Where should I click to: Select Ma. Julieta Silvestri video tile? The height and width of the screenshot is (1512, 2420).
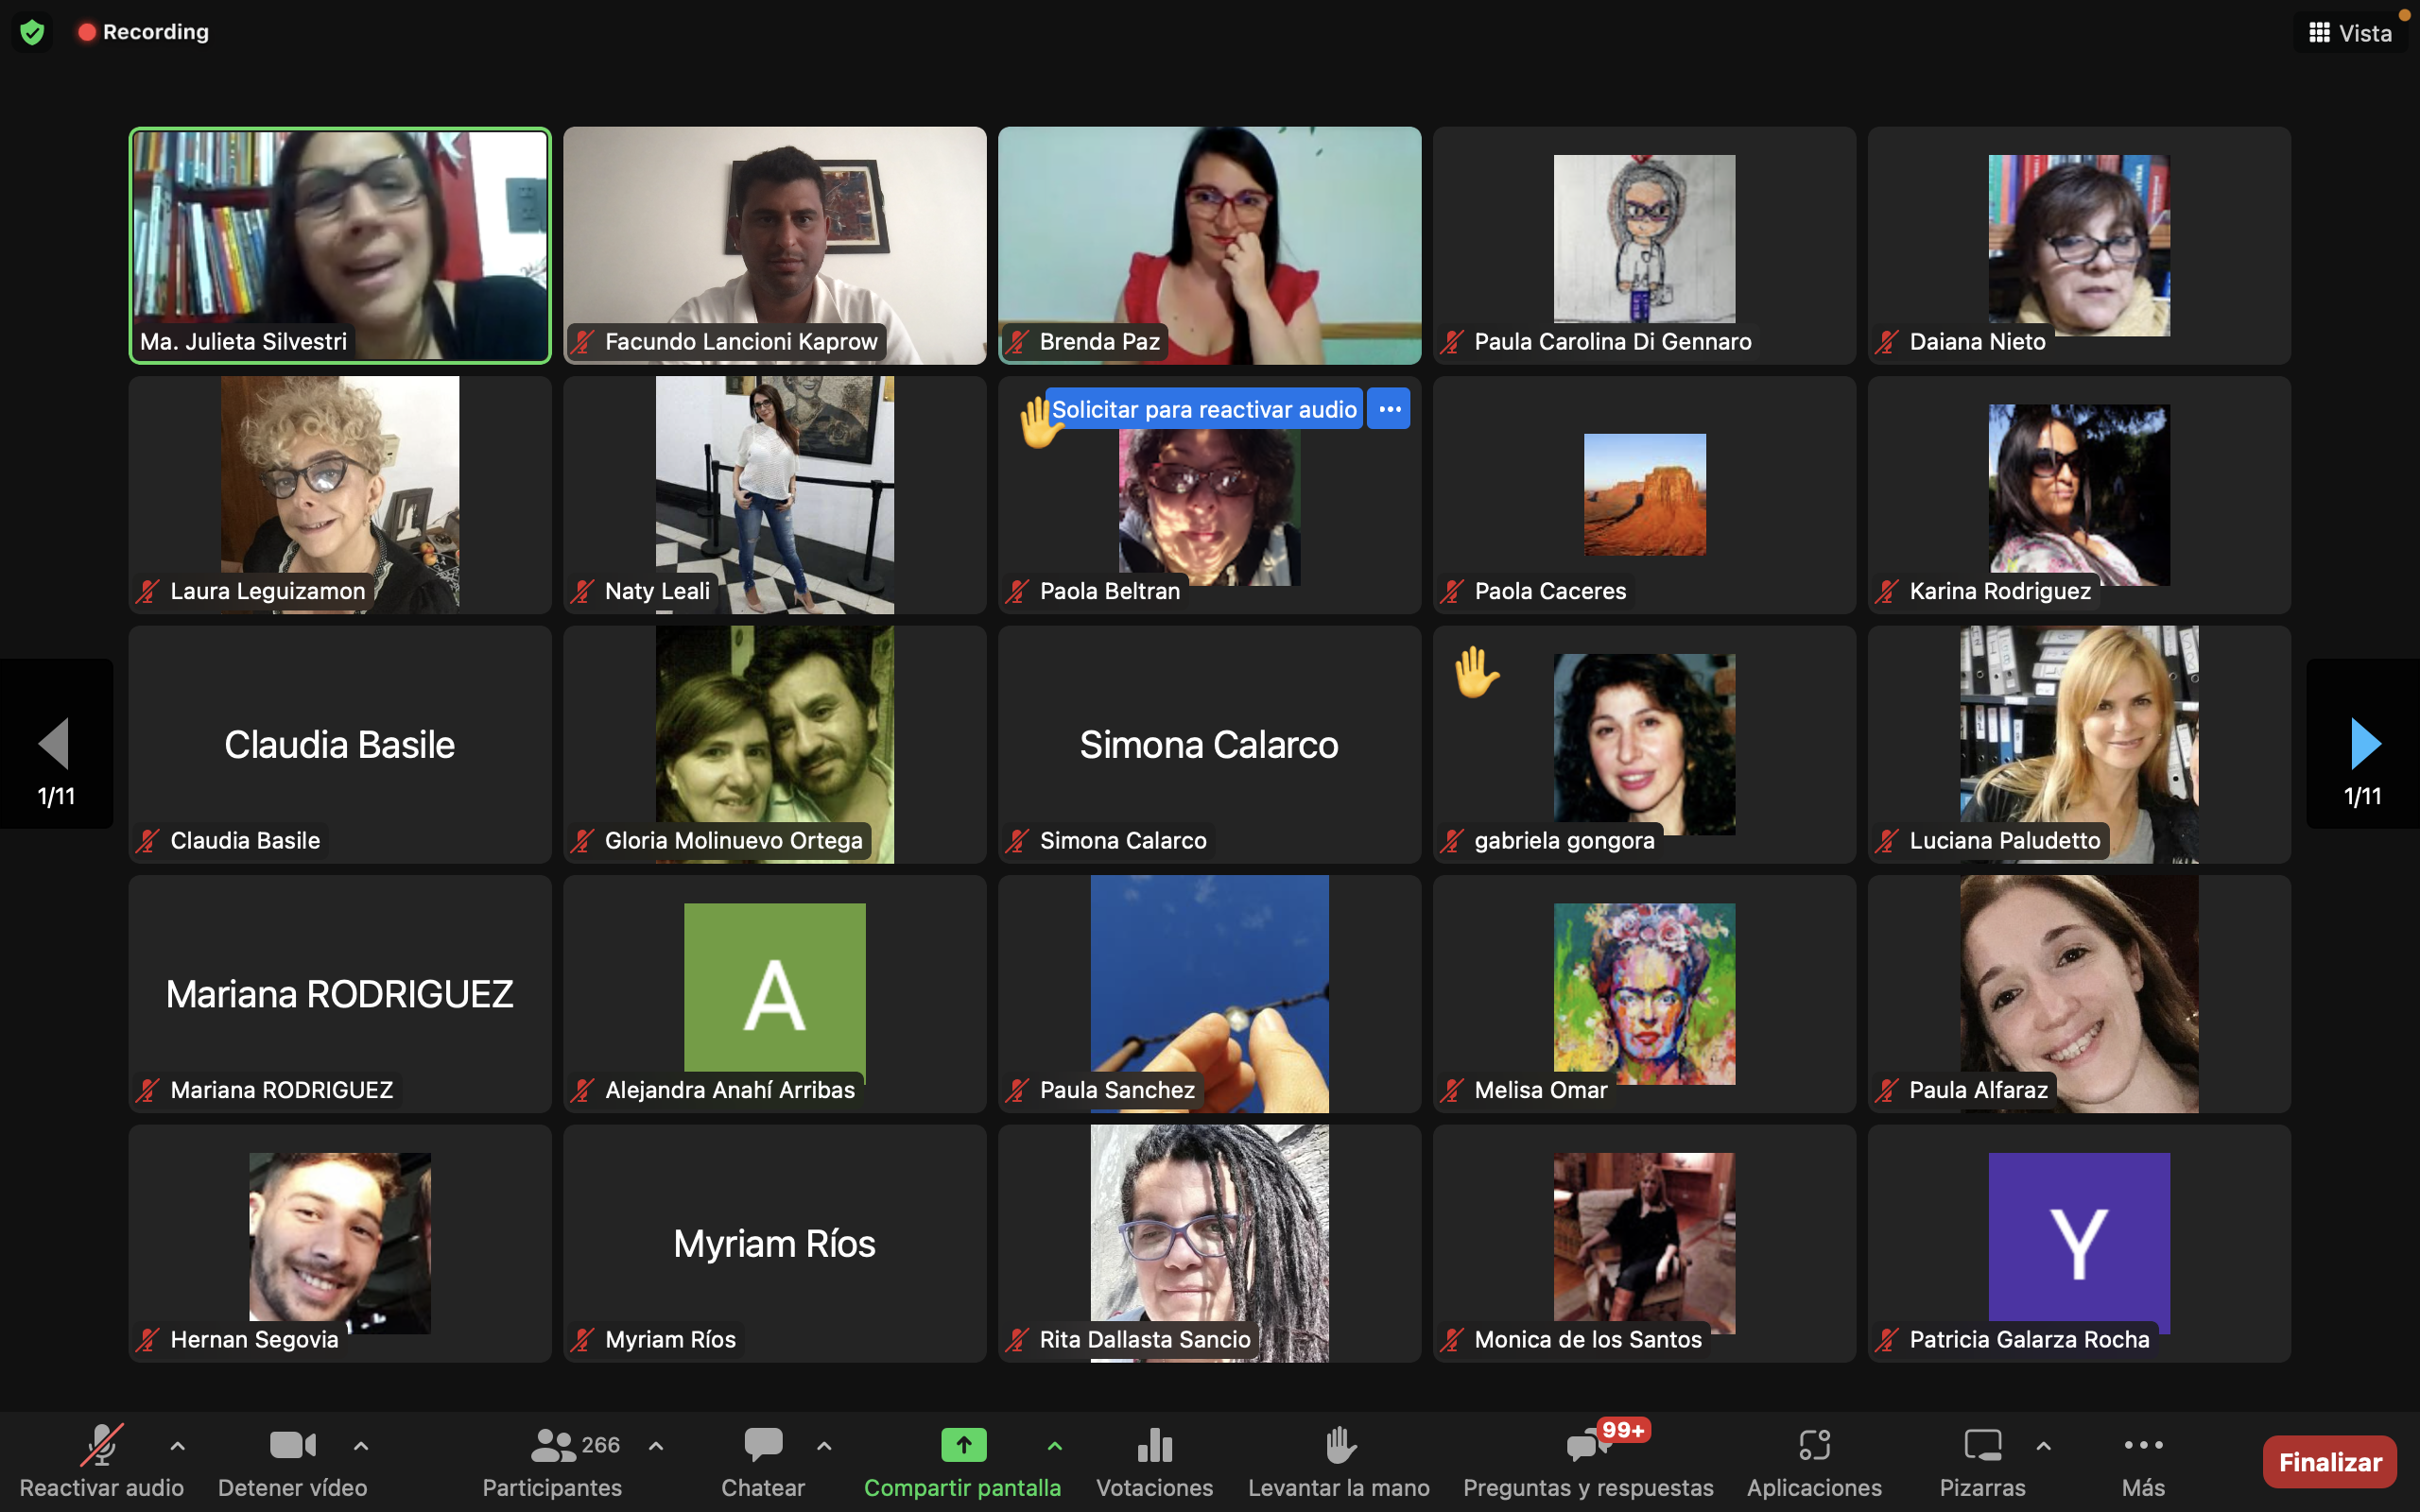pos(340,245)
